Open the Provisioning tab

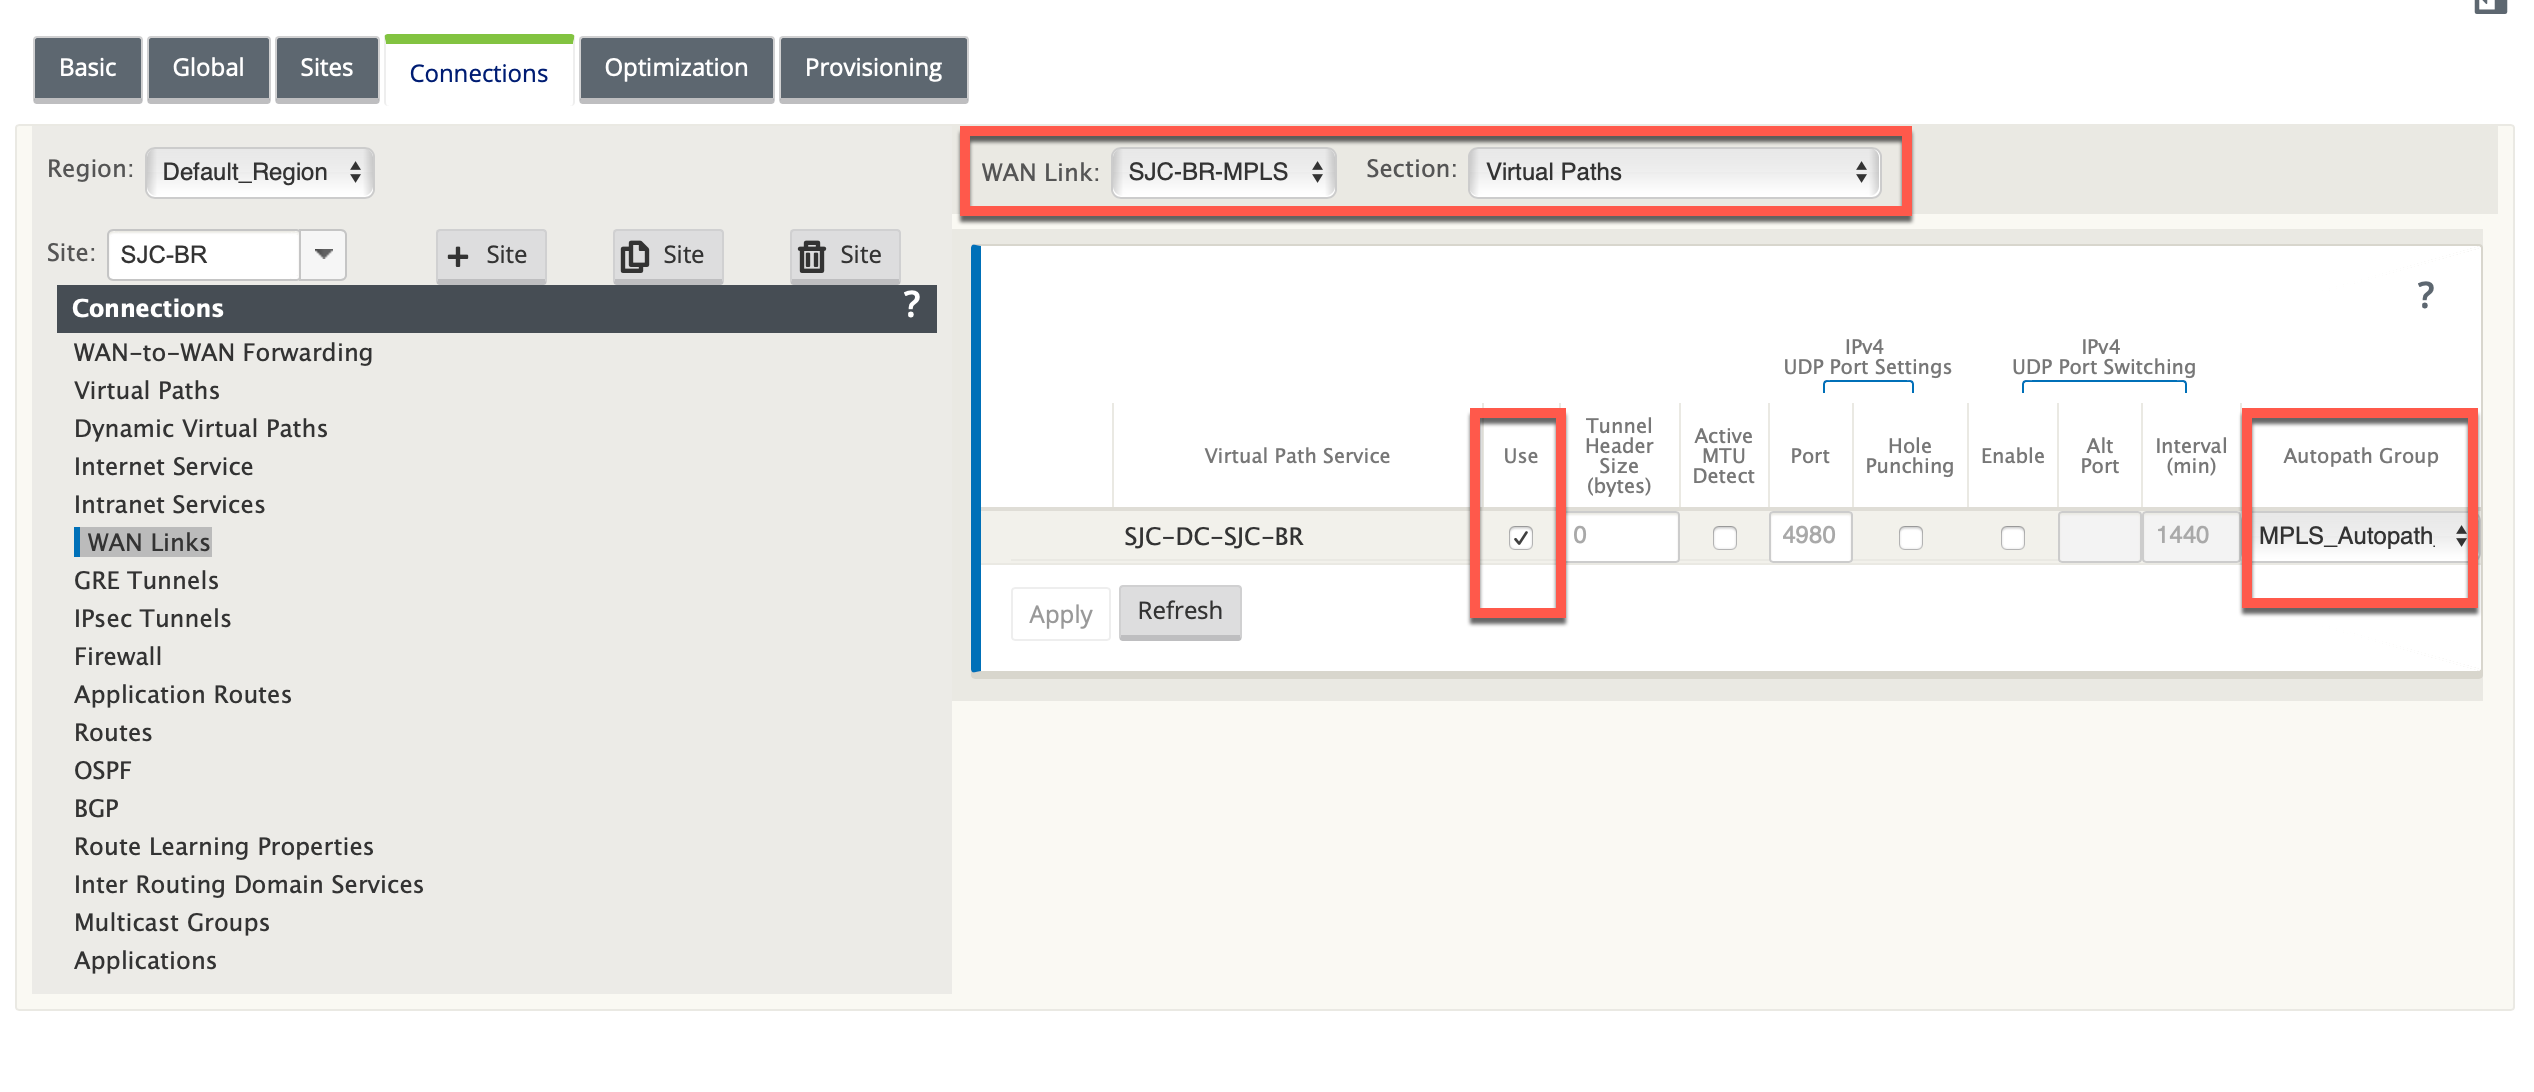(x=873, y=68)
